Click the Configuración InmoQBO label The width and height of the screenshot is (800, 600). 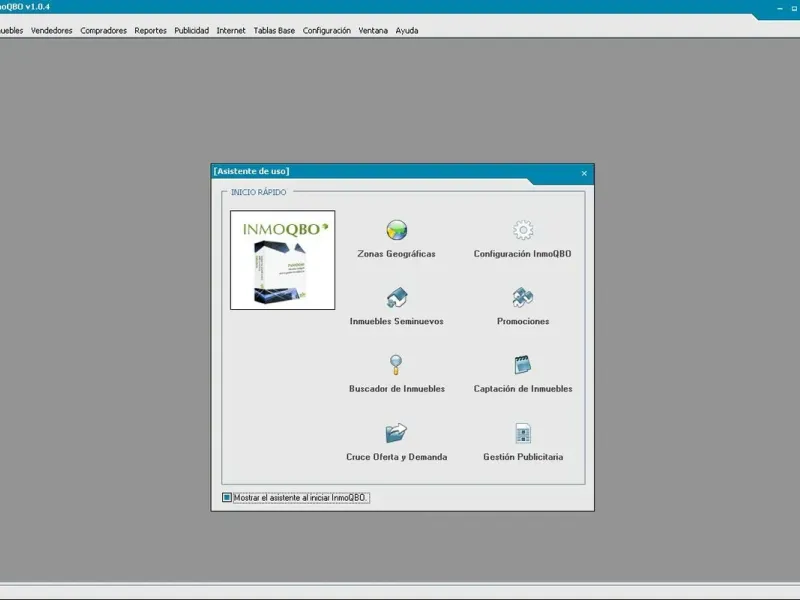tap(522, 254)
